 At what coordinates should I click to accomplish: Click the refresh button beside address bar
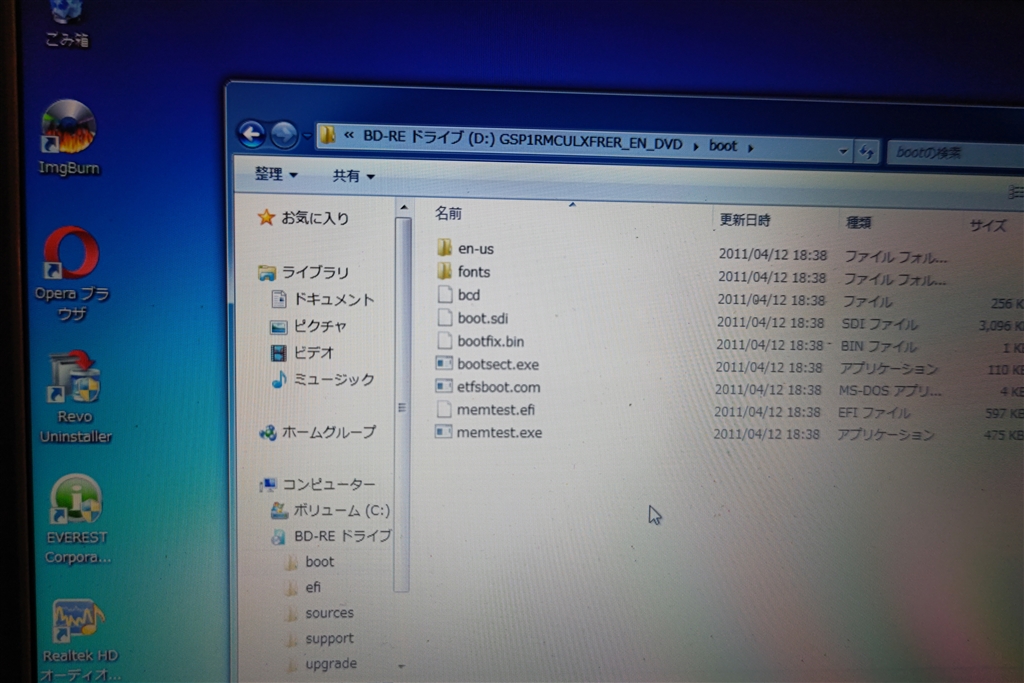[x=867, y=152]
